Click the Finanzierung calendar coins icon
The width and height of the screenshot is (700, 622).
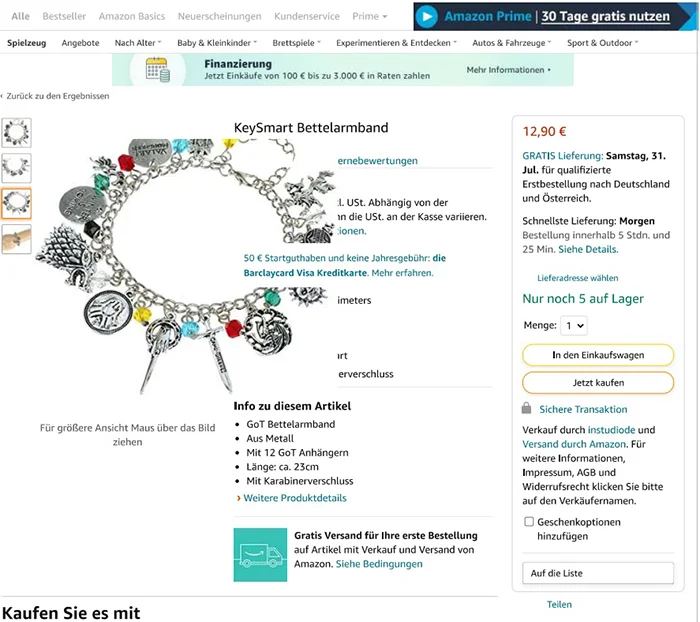[x=158, y=70]
